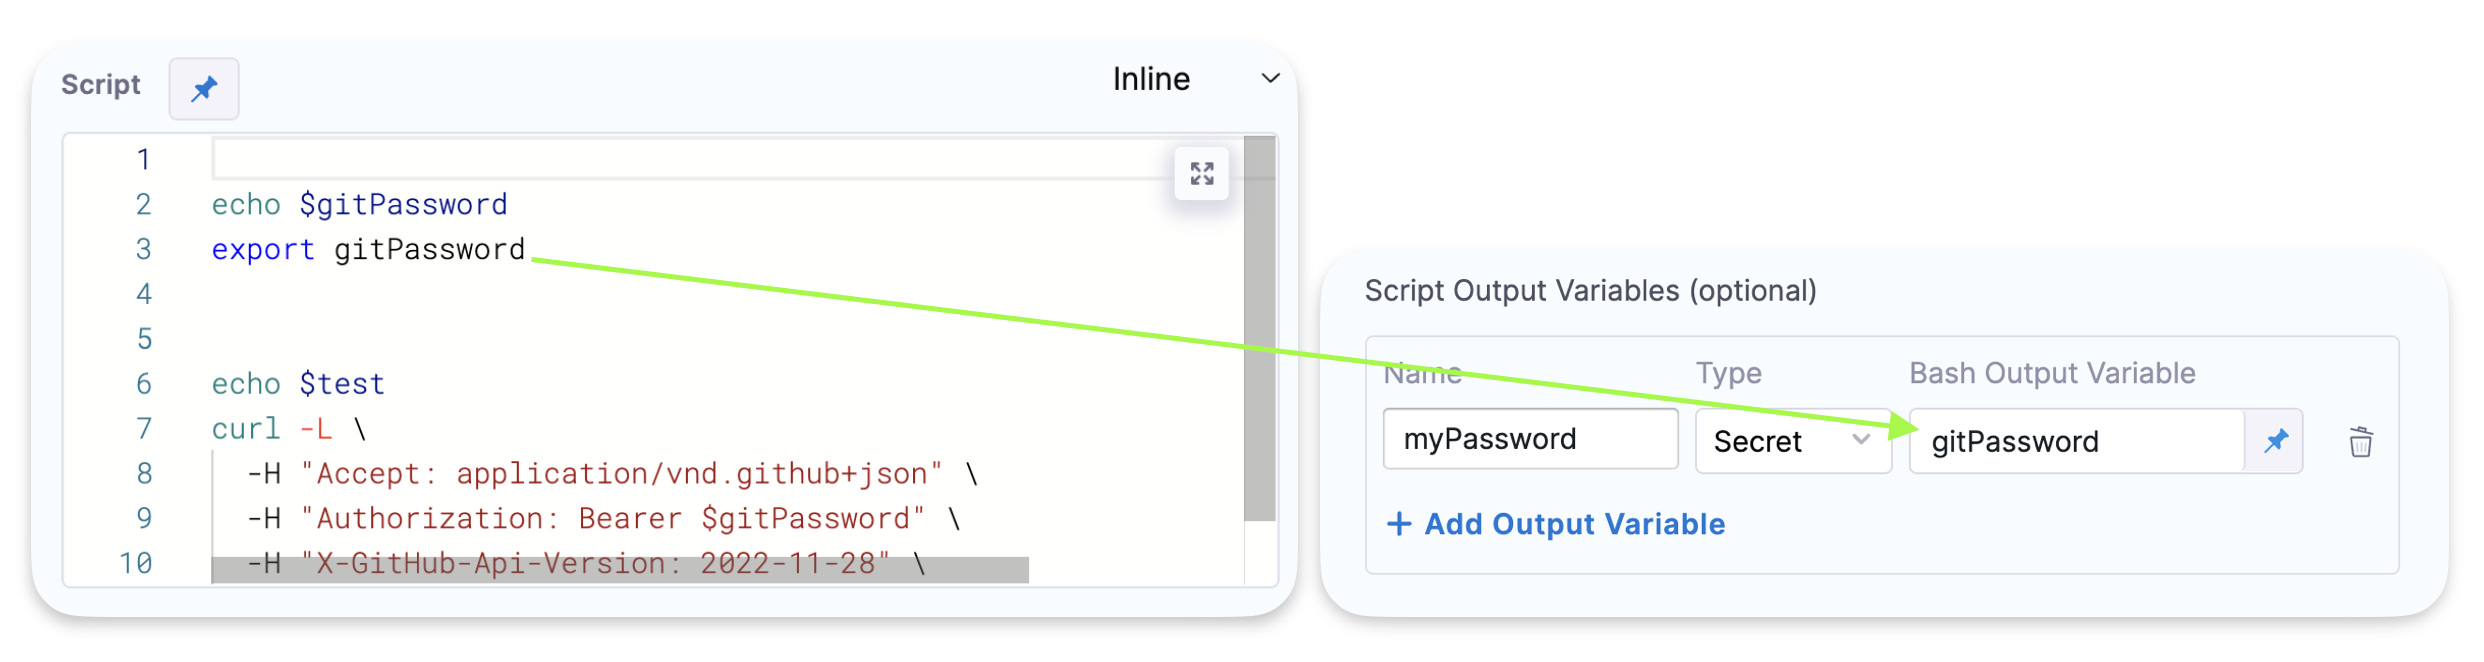The width and height of the screenshot is (2484, 662).
Task: Place cursor on empty line 1 of script
Action: point(690,159)
